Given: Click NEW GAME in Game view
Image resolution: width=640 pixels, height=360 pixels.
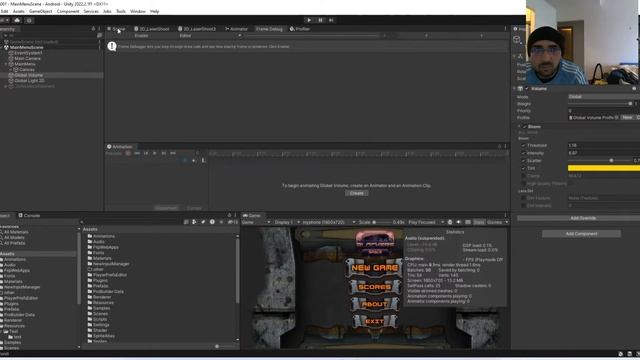Looking at the screenshot, I should (x=374, y=268).
